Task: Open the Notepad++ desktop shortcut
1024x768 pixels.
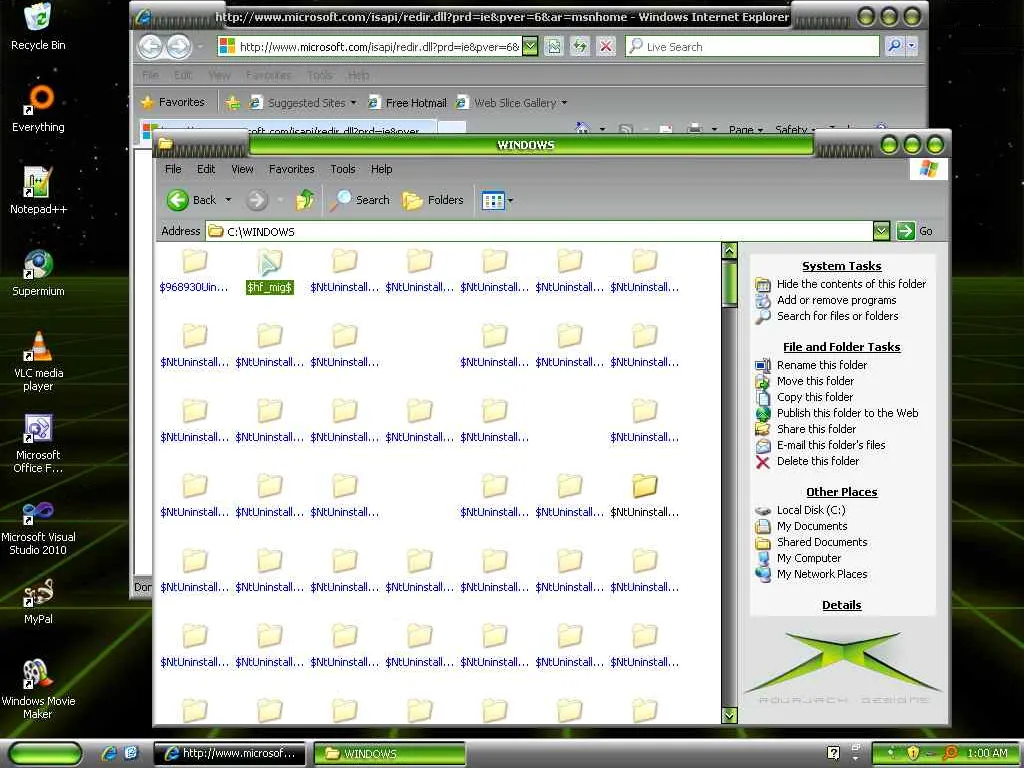Action: coord(38,191)
